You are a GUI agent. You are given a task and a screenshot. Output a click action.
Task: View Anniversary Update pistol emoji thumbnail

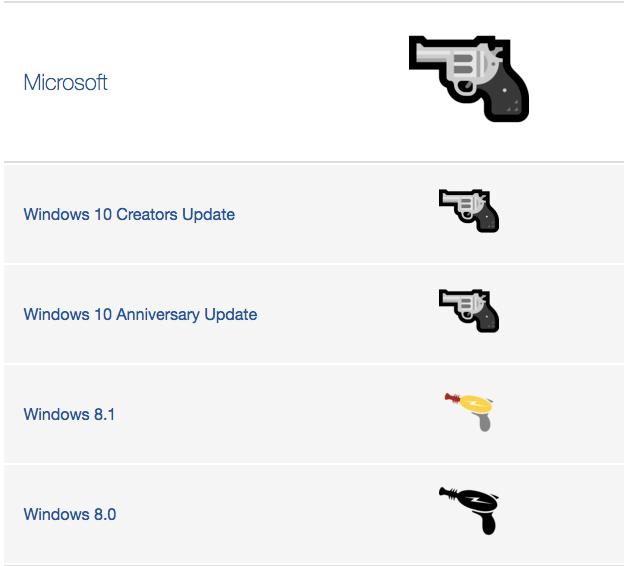(469, 311)
